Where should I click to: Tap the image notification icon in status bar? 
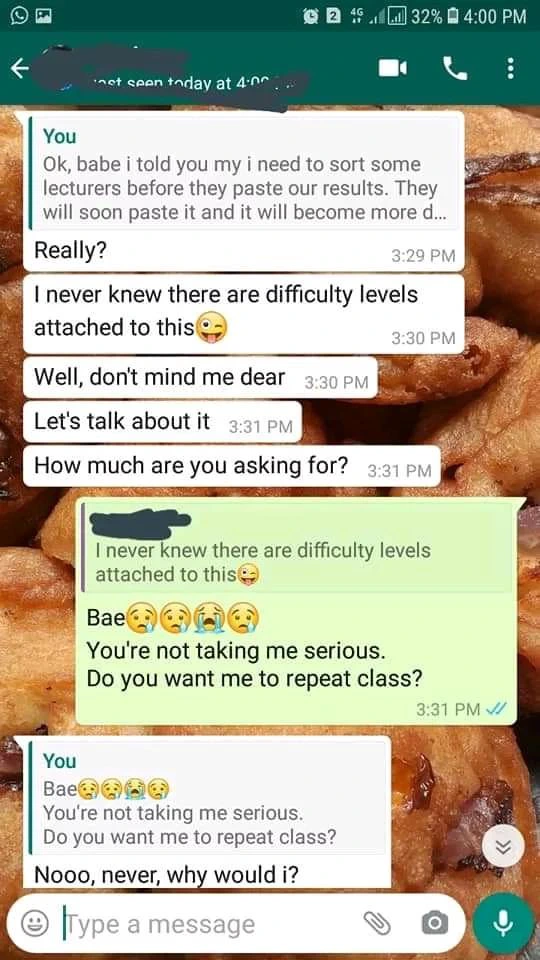click(x=42, y=16)
